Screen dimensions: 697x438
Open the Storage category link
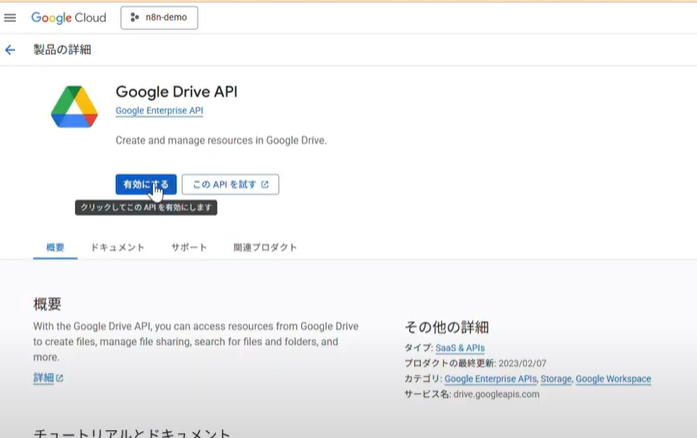(556, 379)
